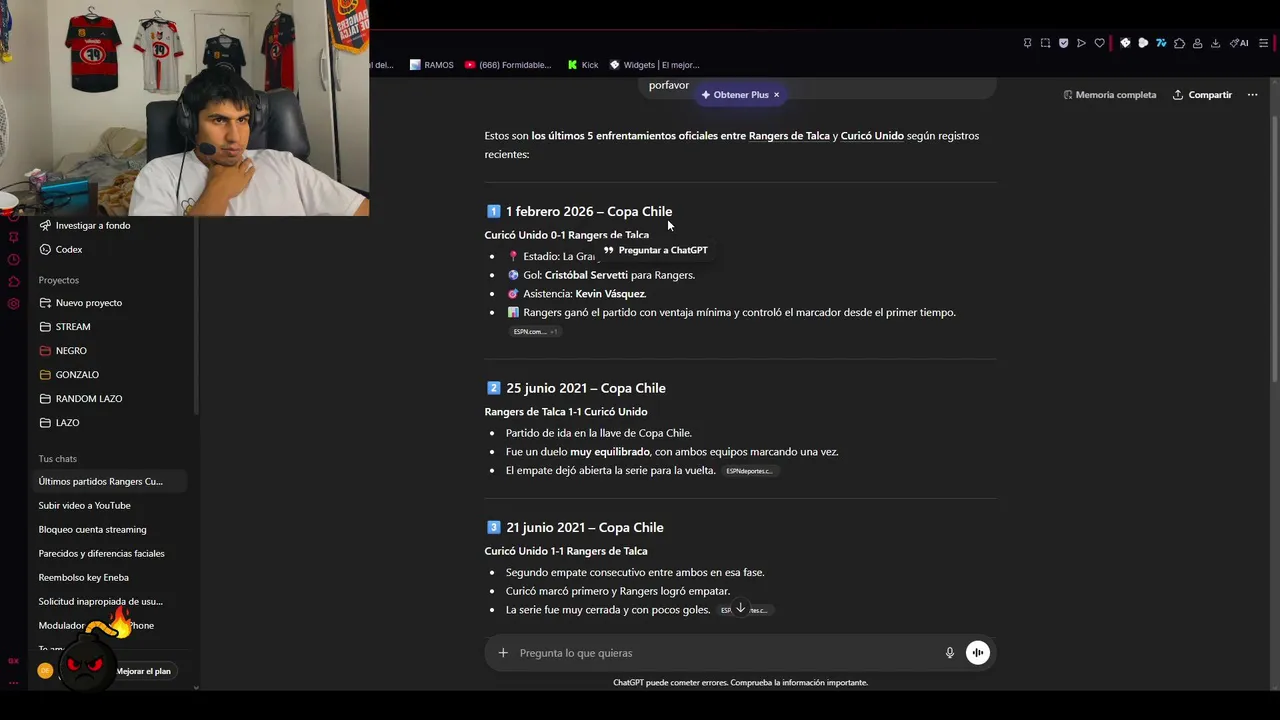Click Memoria completa indicator
The height and width of the screenshot is (720, 1280).
pyautogui.click(x=1109, y=95)
